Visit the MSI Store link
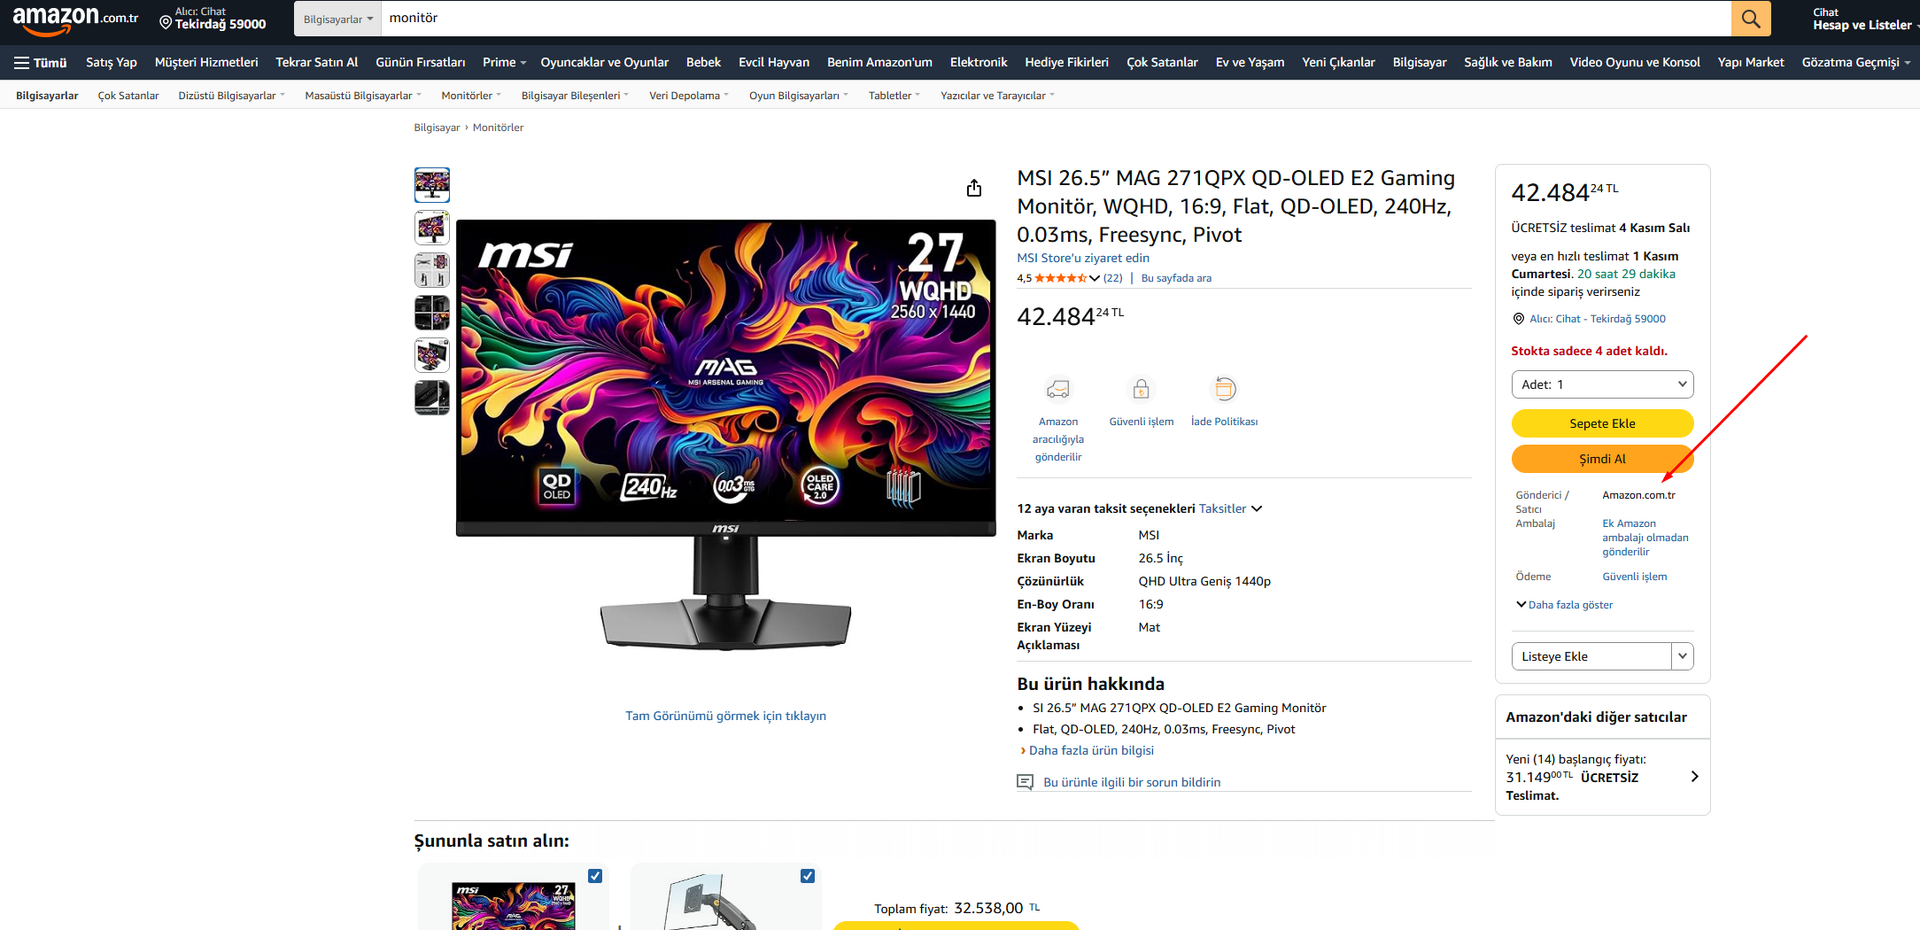This screenshot has width=1920, height=930. click(1083, 258)
